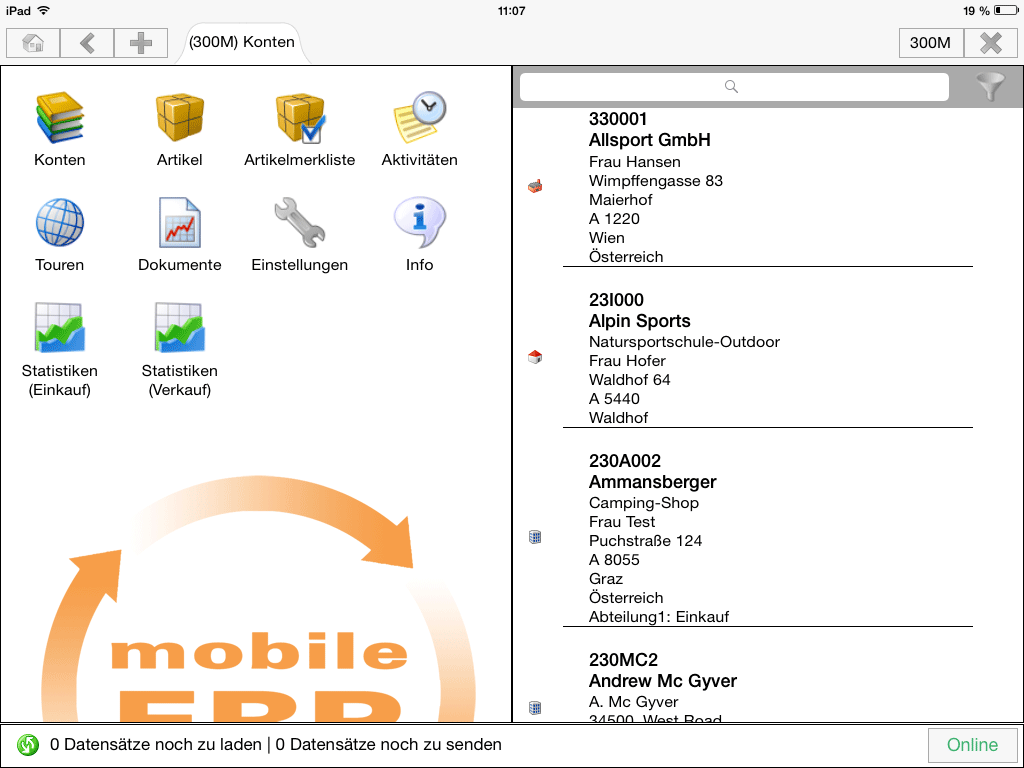This screenshot has height=768, width=1024.
Task: Click address line Wimpffengasse 83
Action: [x=656, y=181]
